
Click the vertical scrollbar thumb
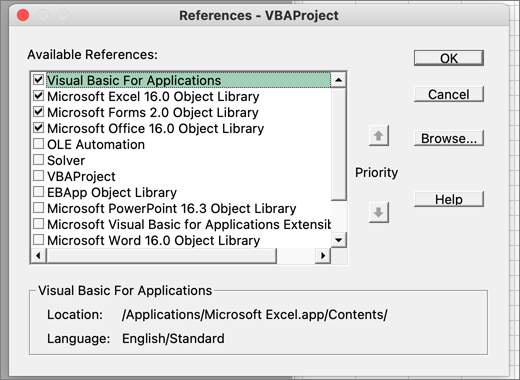[x=339, y=144]
